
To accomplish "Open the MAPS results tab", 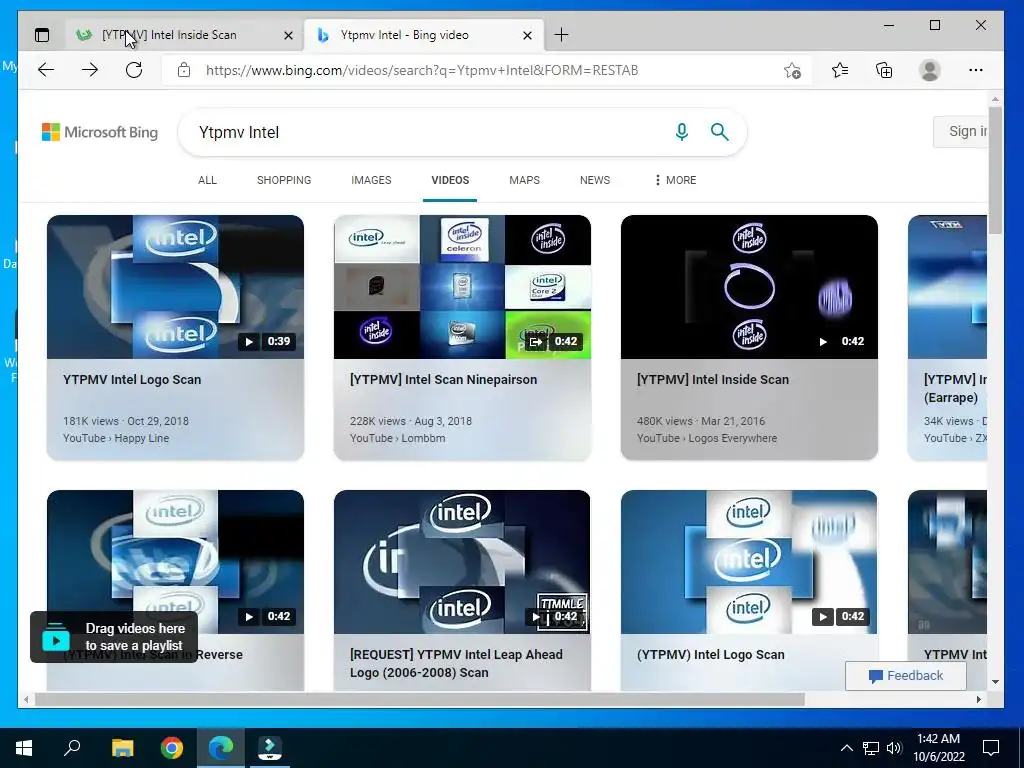I will [x=524, y=180].
